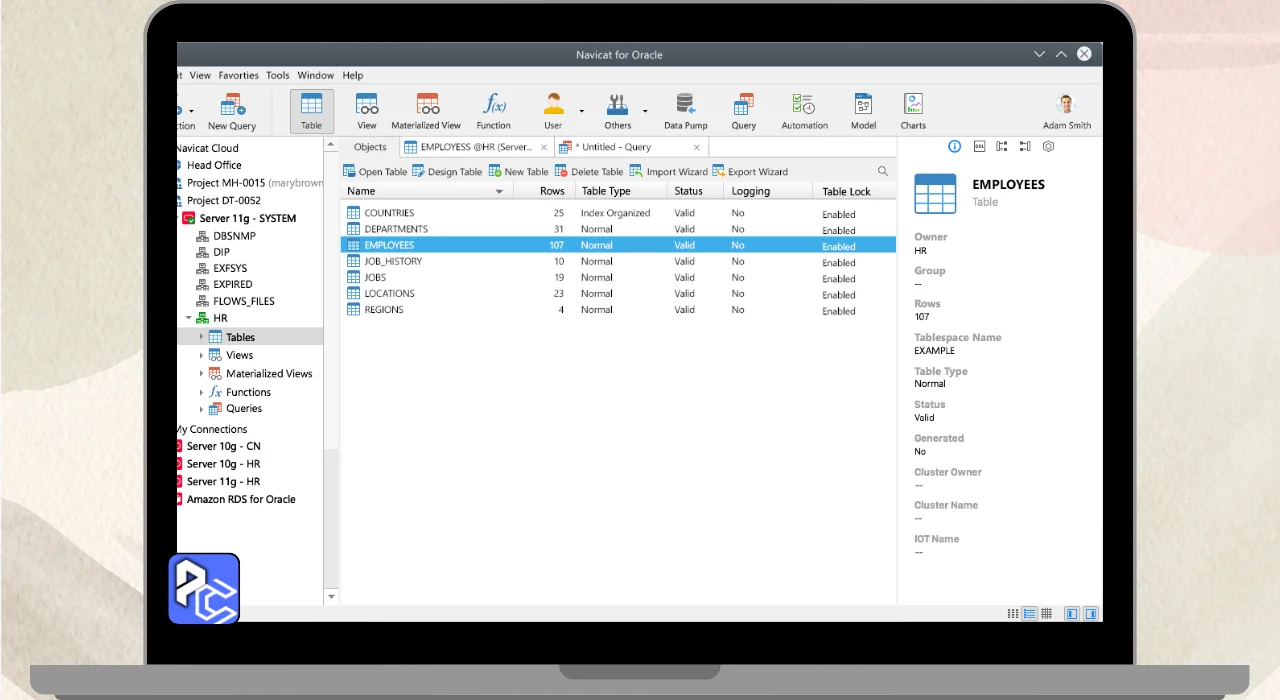The image size is (1280, 700).
Task: Click the Automation toolbar icon
Action: click(x=804, y=111)
